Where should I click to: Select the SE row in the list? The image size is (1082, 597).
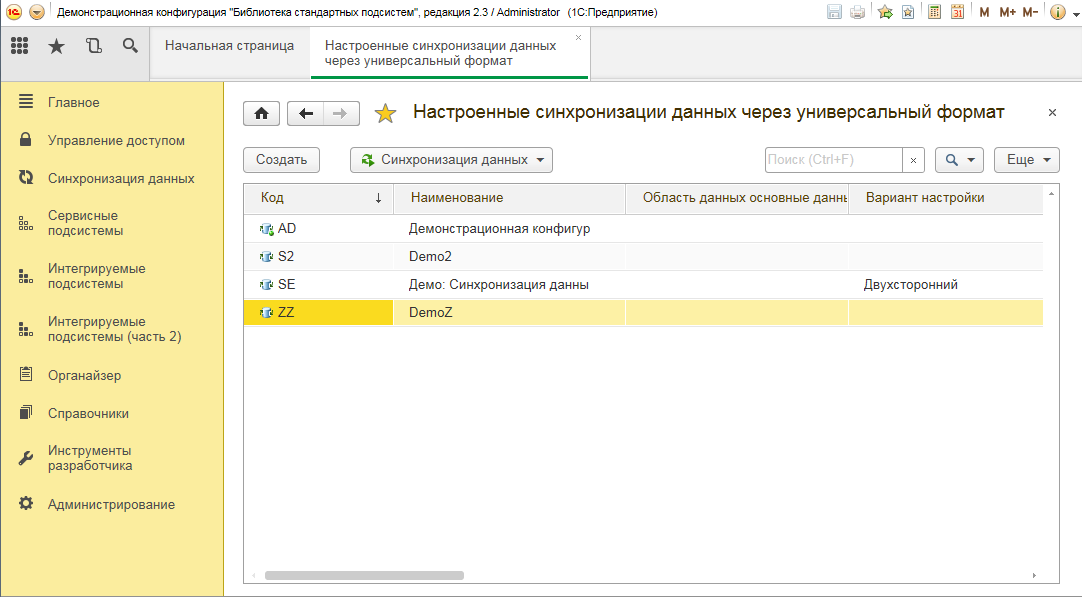tap(500, 285)
